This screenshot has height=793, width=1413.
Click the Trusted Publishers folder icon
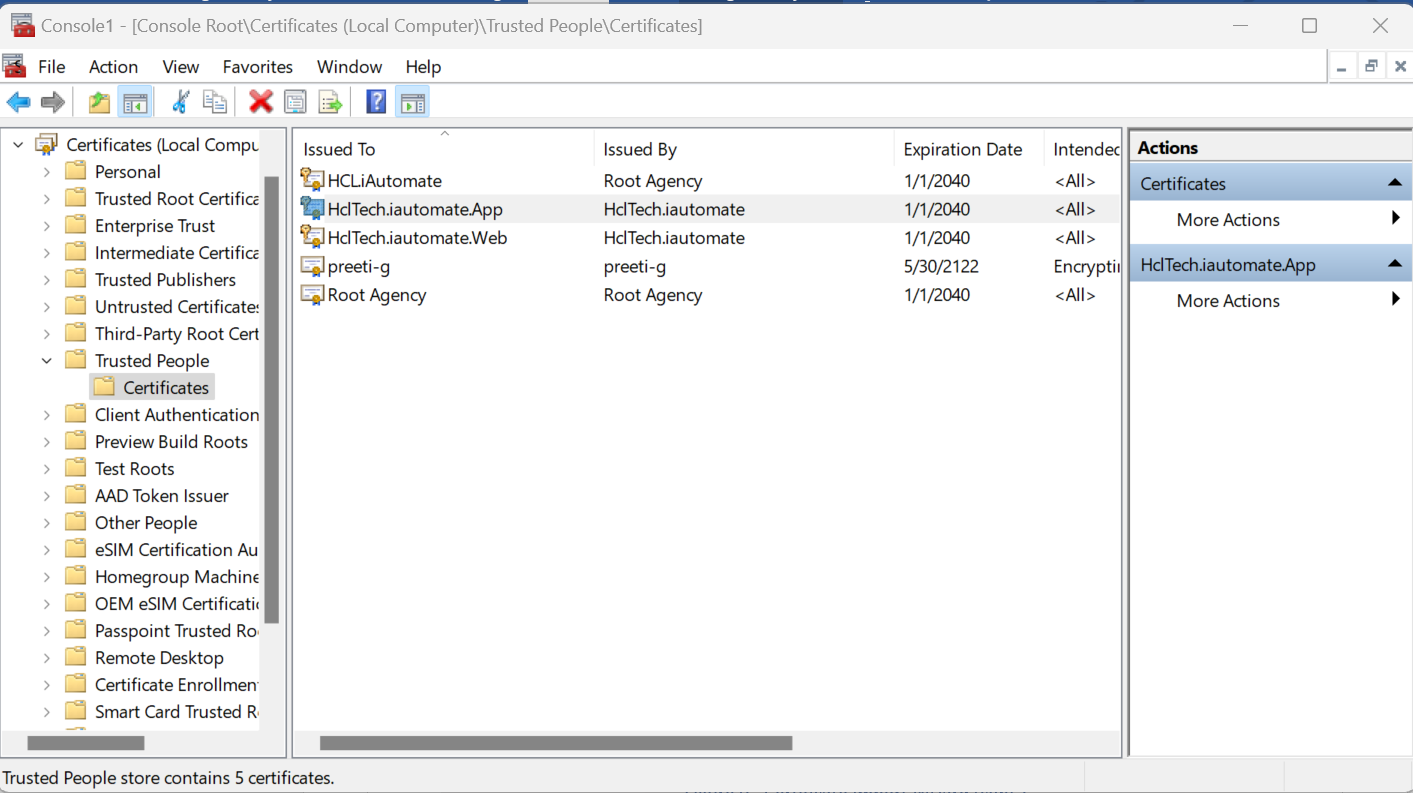click(75, 280)
